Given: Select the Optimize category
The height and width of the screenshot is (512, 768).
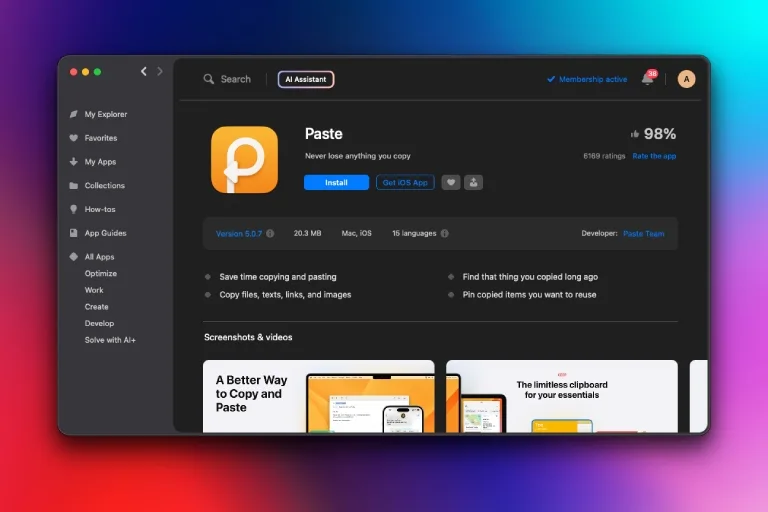Looking at the screenshot, I should pos(101,273).
